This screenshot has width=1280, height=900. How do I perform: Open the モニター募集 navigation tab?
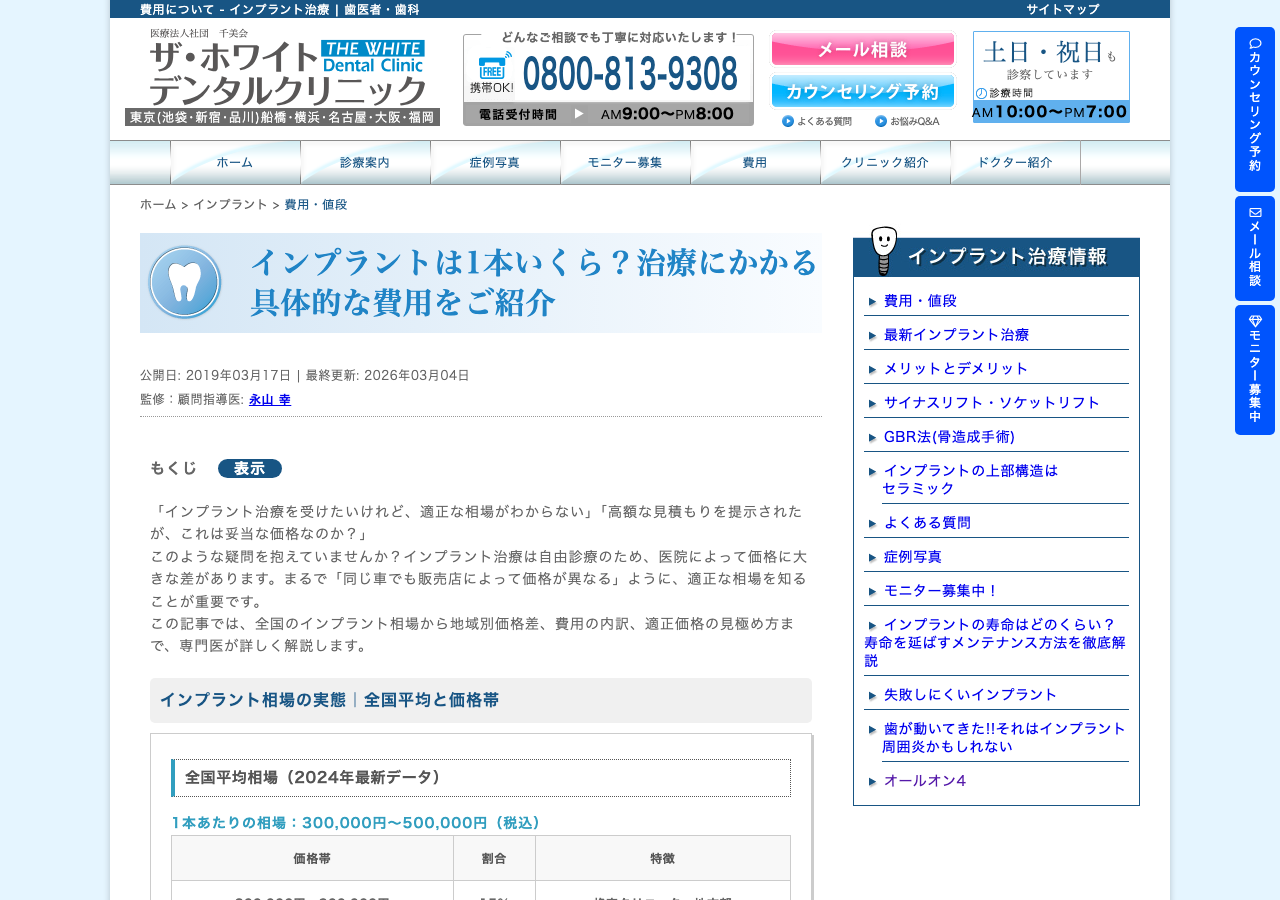[x=625, y=162]
